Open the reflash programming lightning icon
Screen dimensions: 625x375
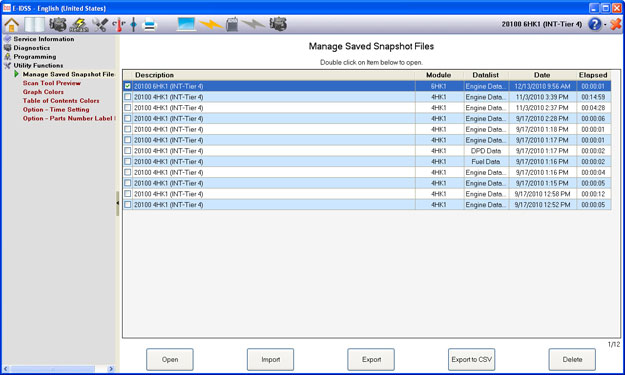(79, 25)
